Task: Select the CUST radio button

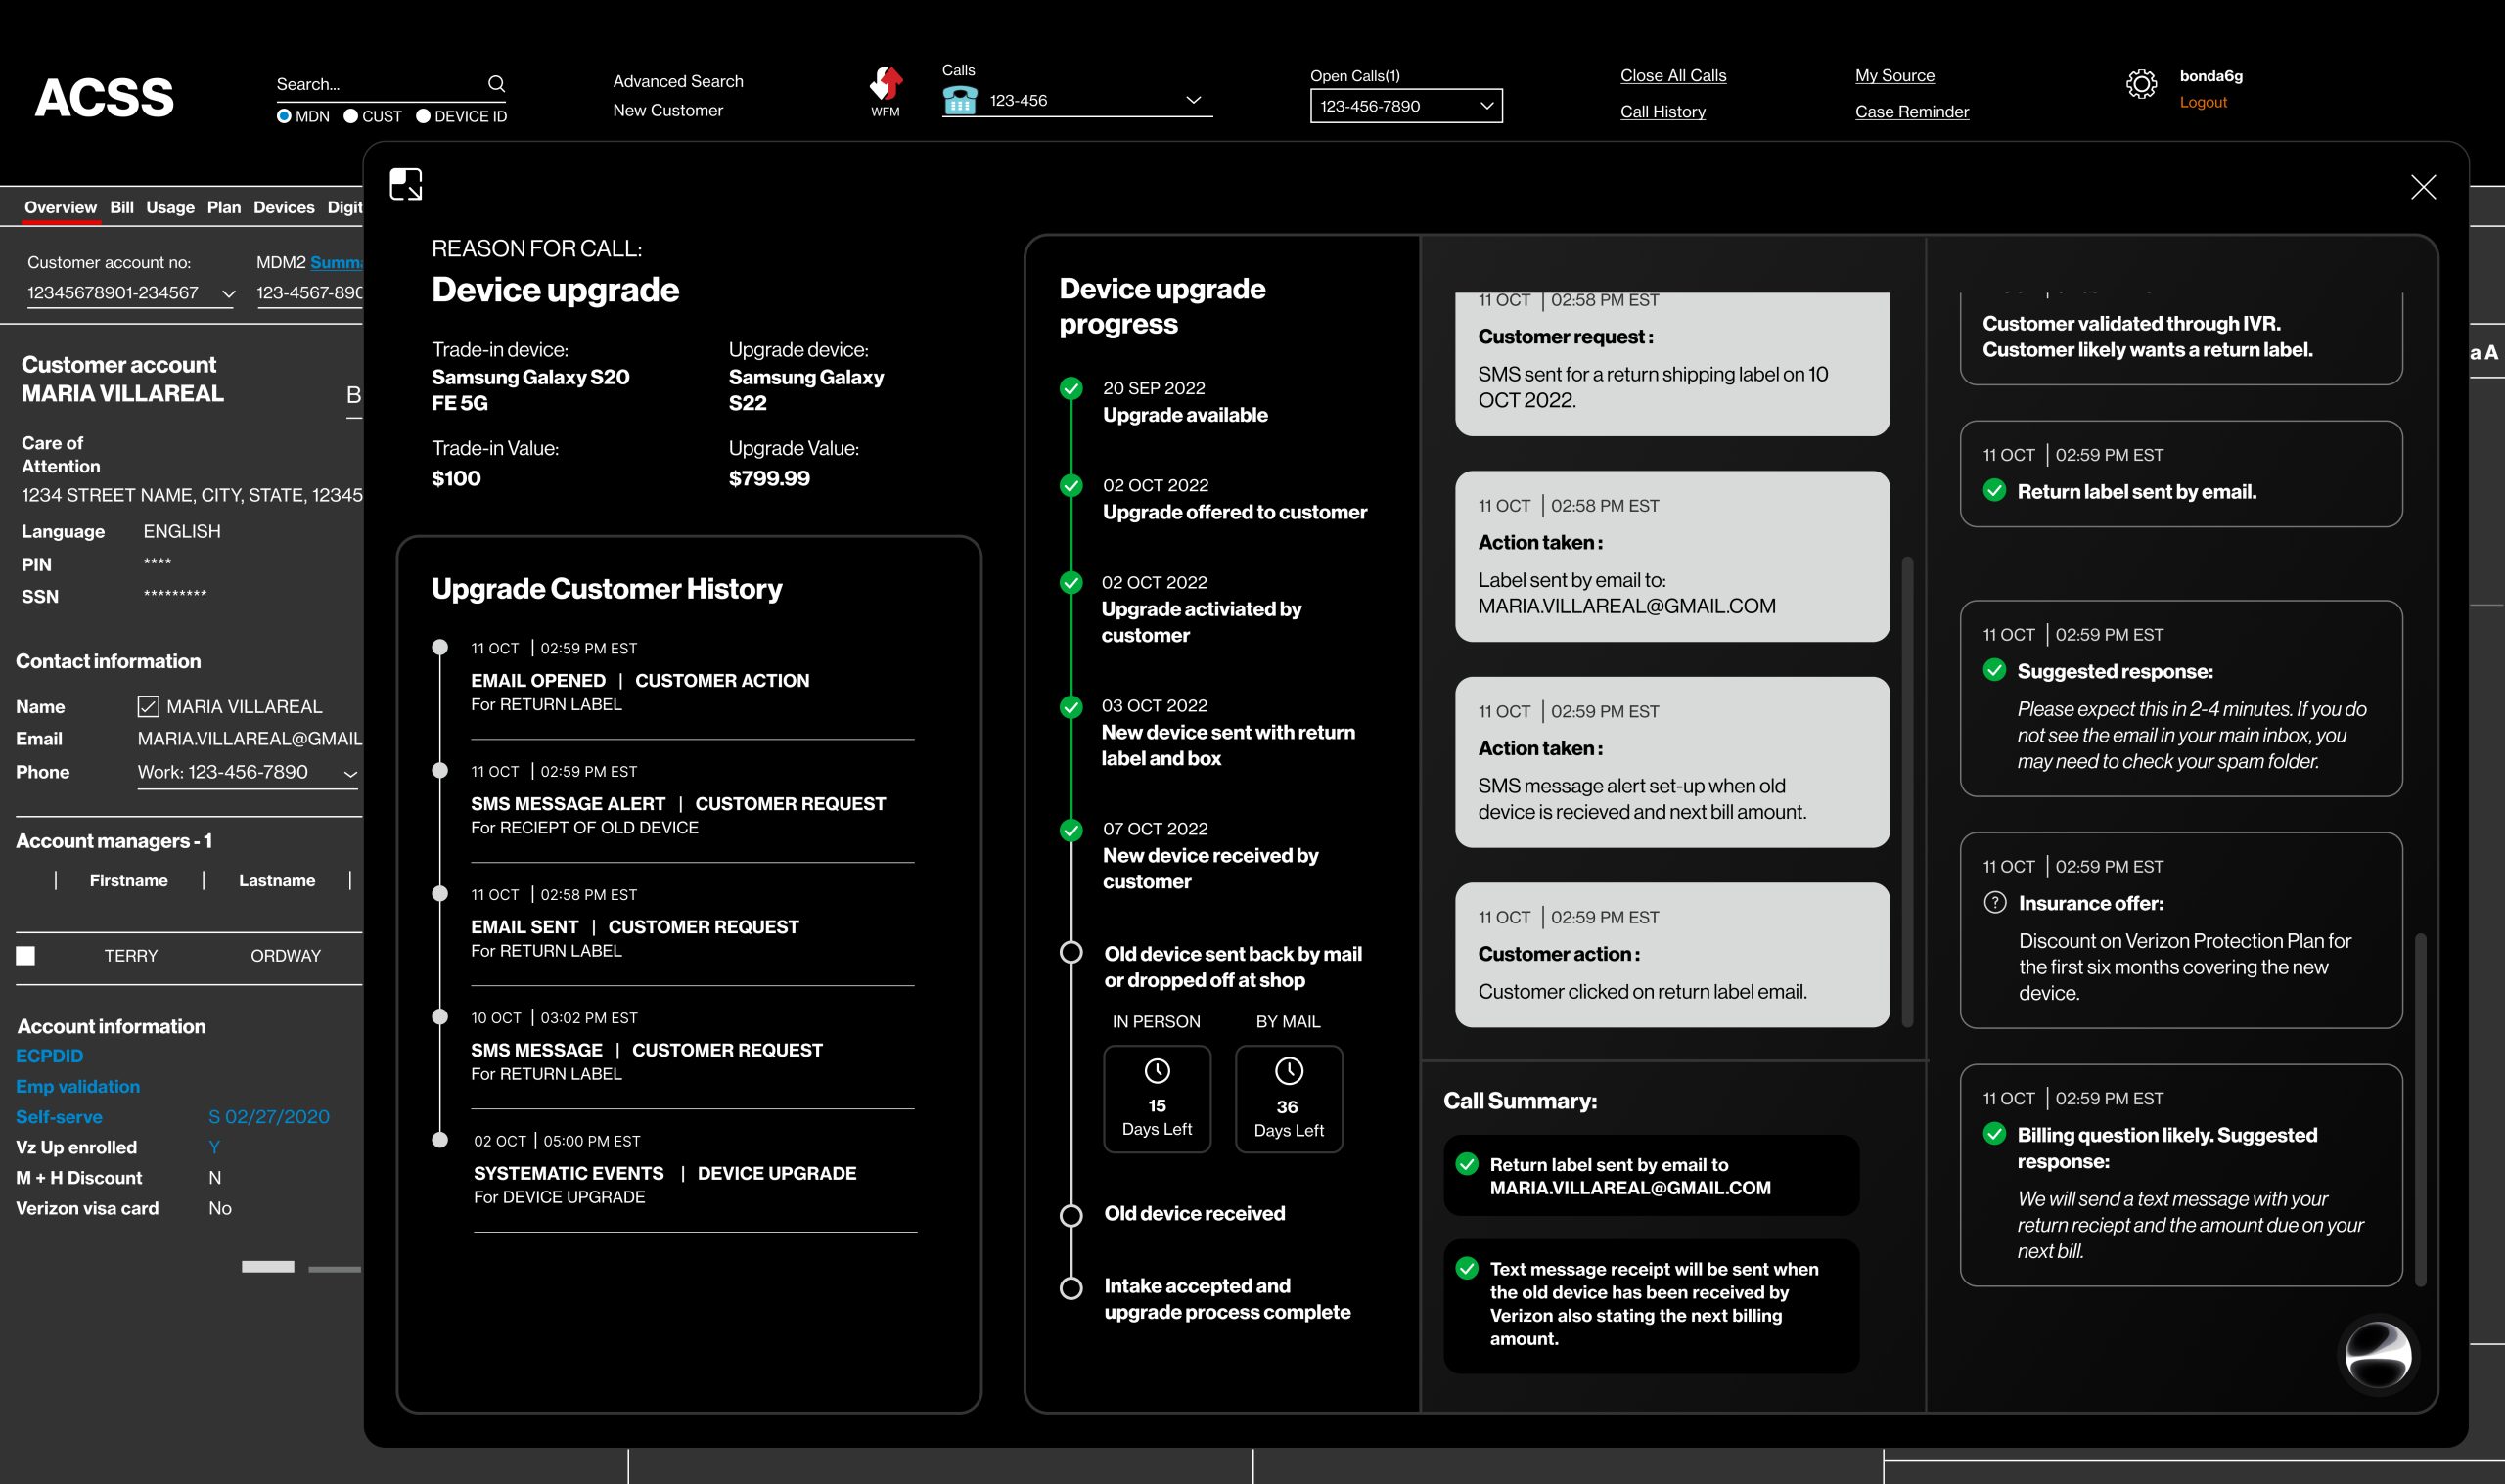Action: pyautogui.click(x=351, y=116)
